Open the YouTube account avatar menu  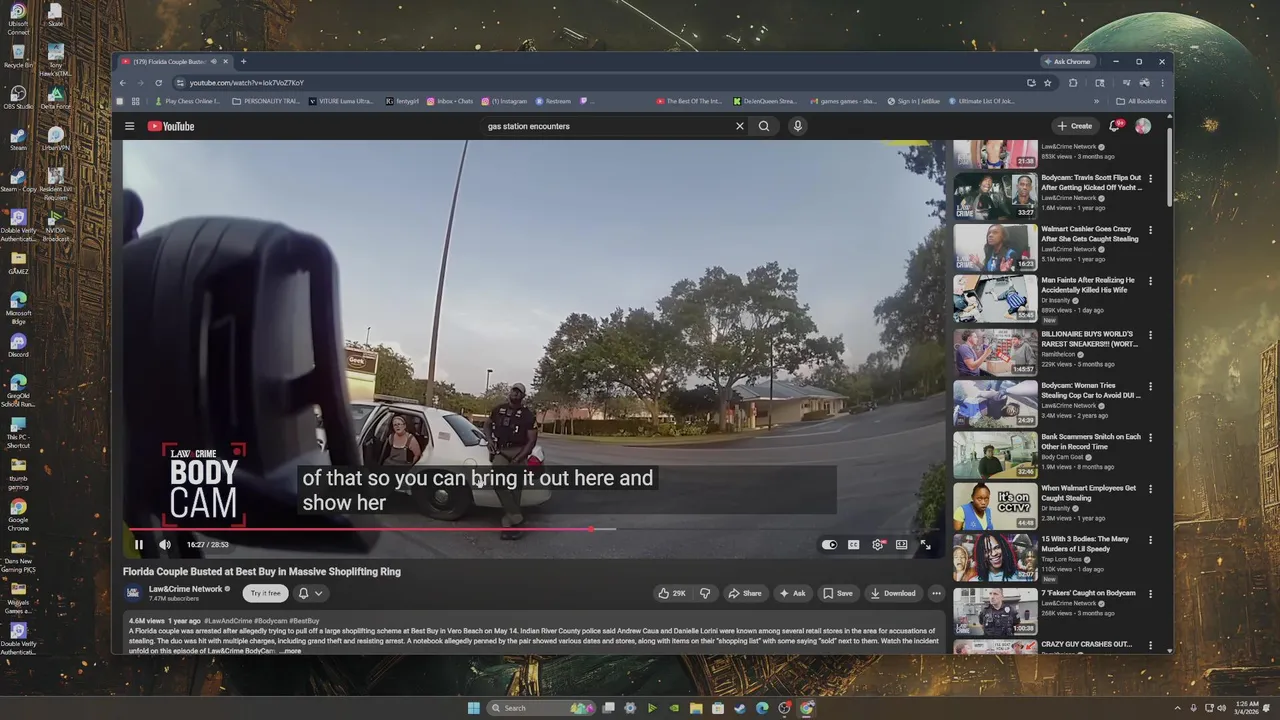point(1143,126)
